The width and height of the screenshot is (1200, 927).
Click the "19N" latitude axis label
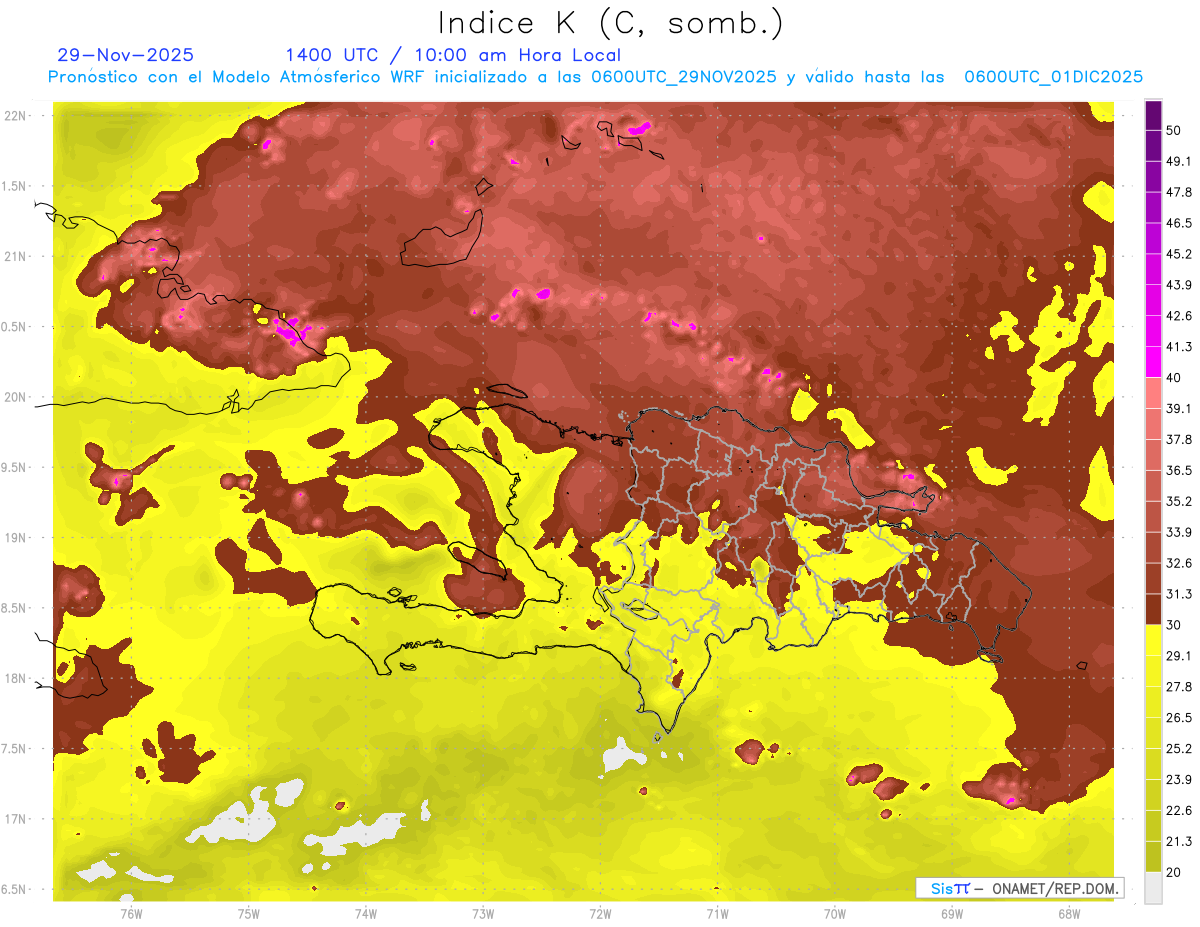(x=15, y=538)
